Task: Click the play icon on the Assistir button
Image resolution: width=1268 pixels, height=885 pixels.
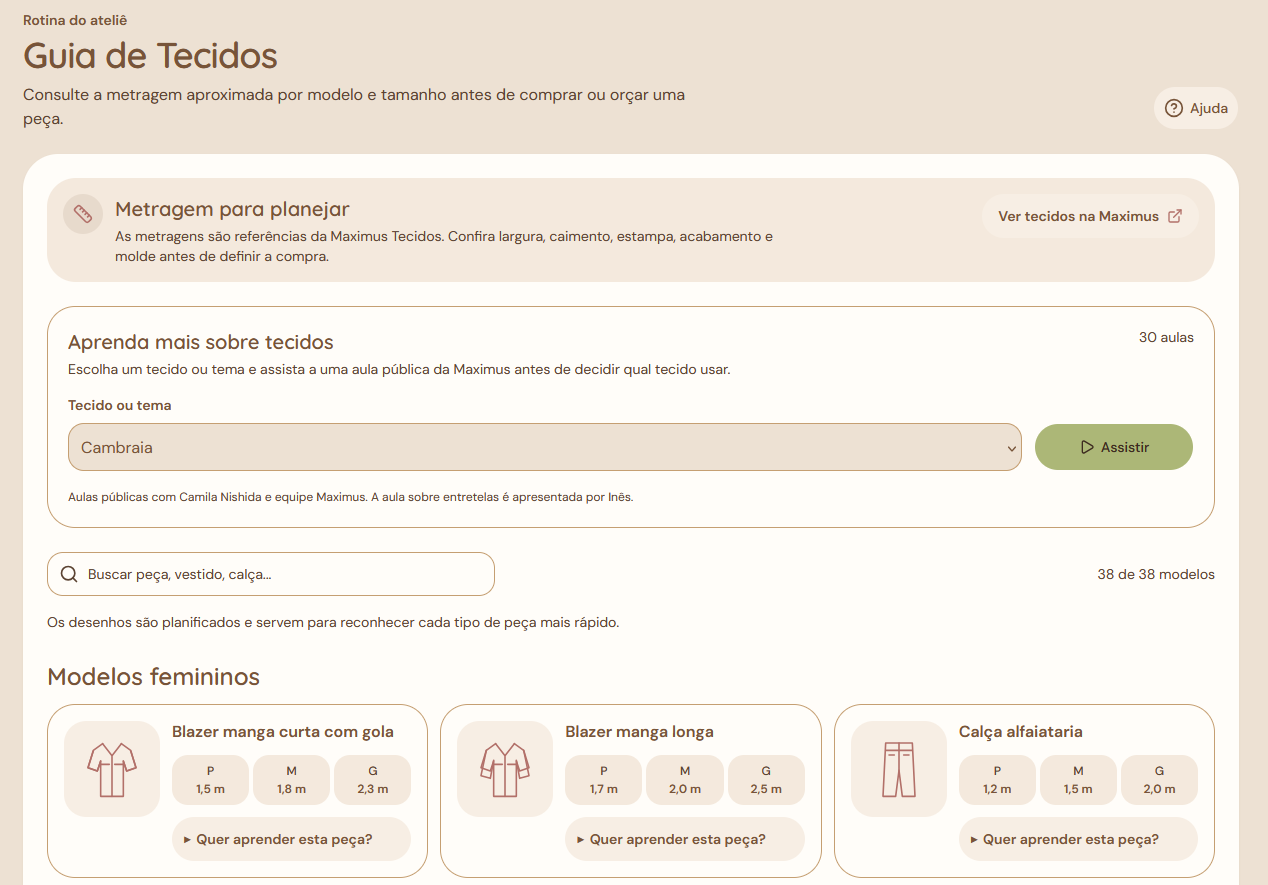Action: (1087, 447)
